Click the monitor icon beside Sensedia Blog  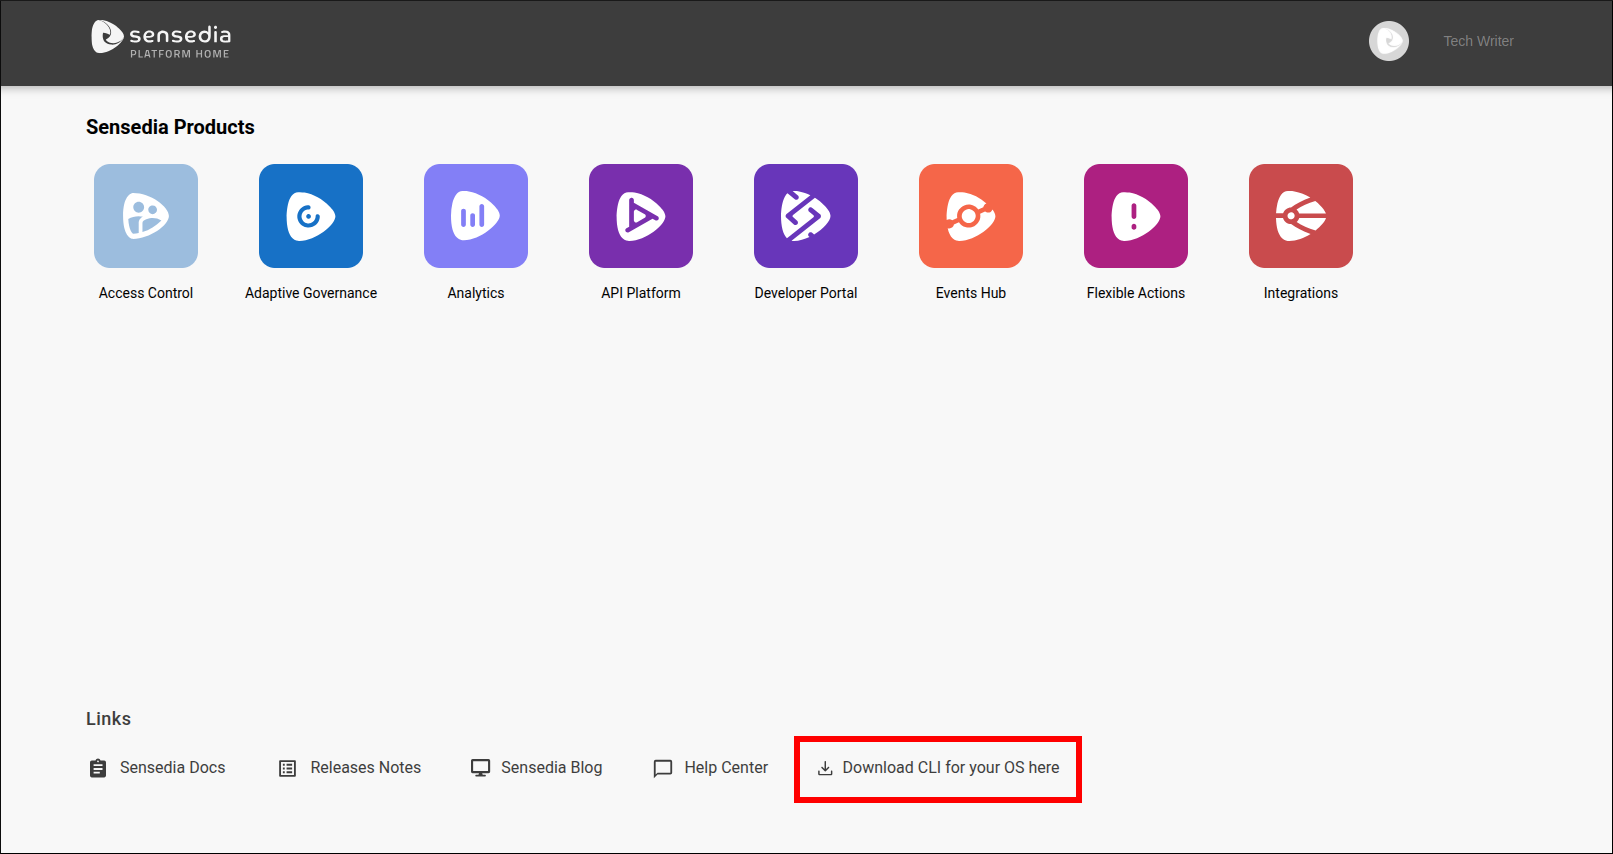[x=481, y=768]
